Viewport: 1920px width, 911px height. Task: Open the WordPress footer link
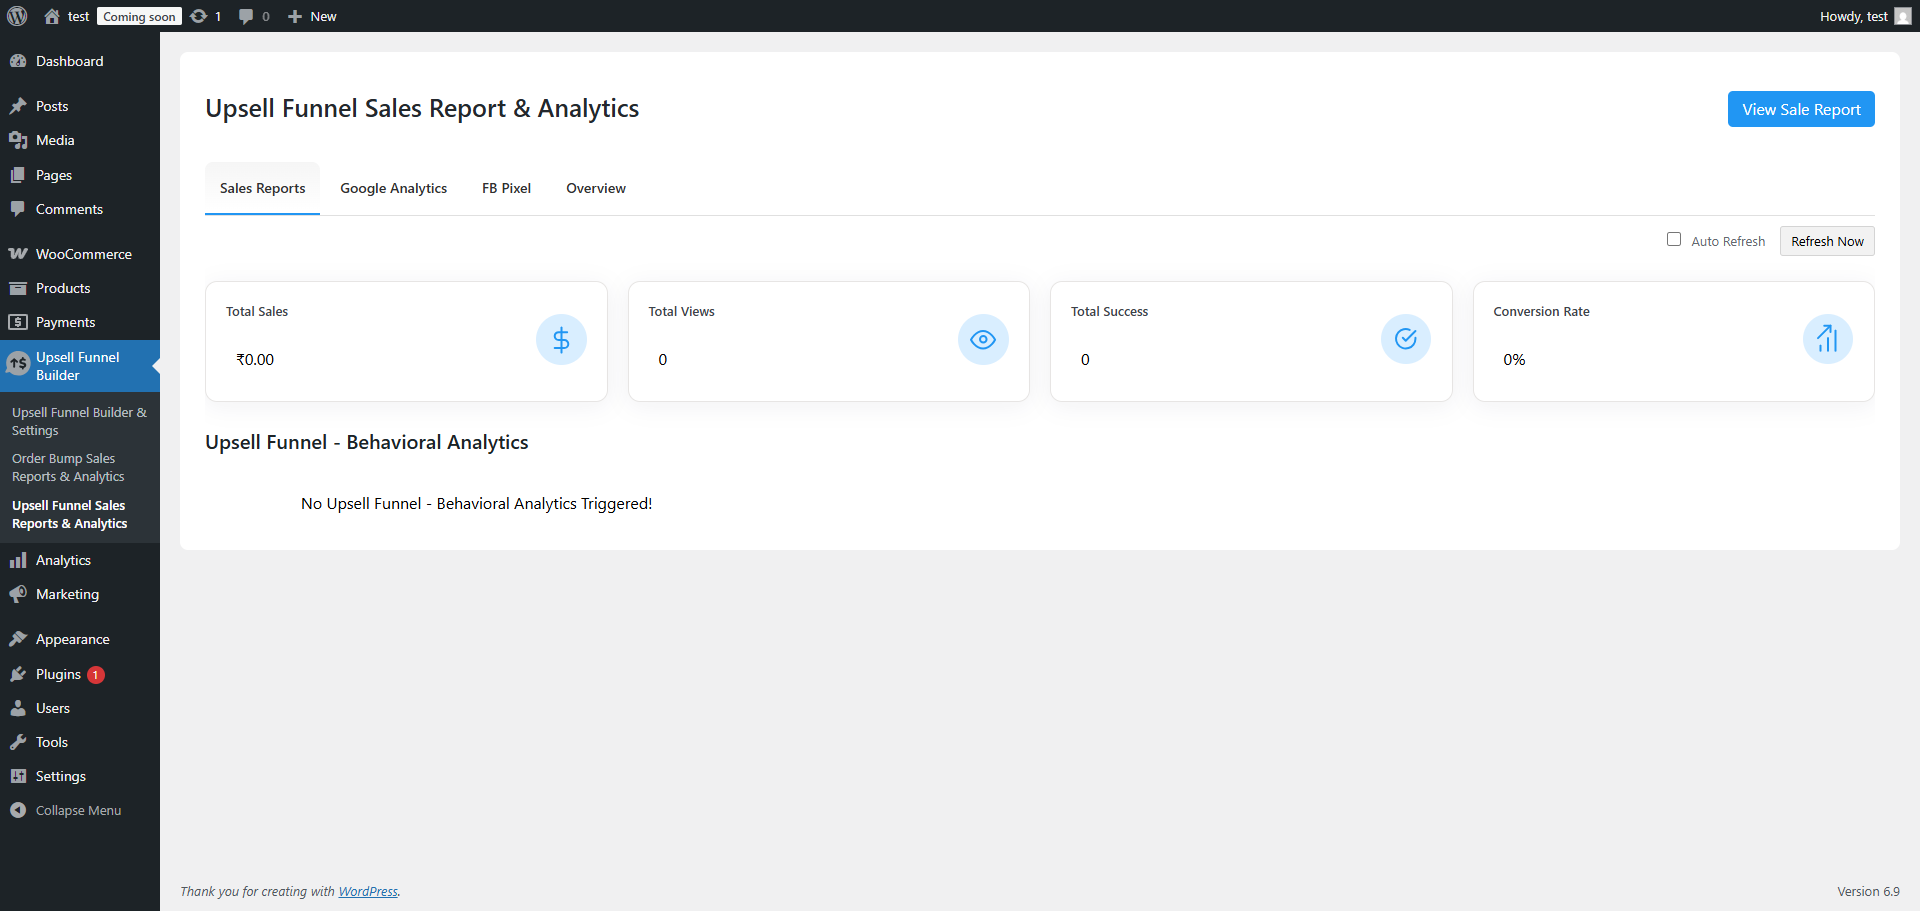tap(368, 891)
